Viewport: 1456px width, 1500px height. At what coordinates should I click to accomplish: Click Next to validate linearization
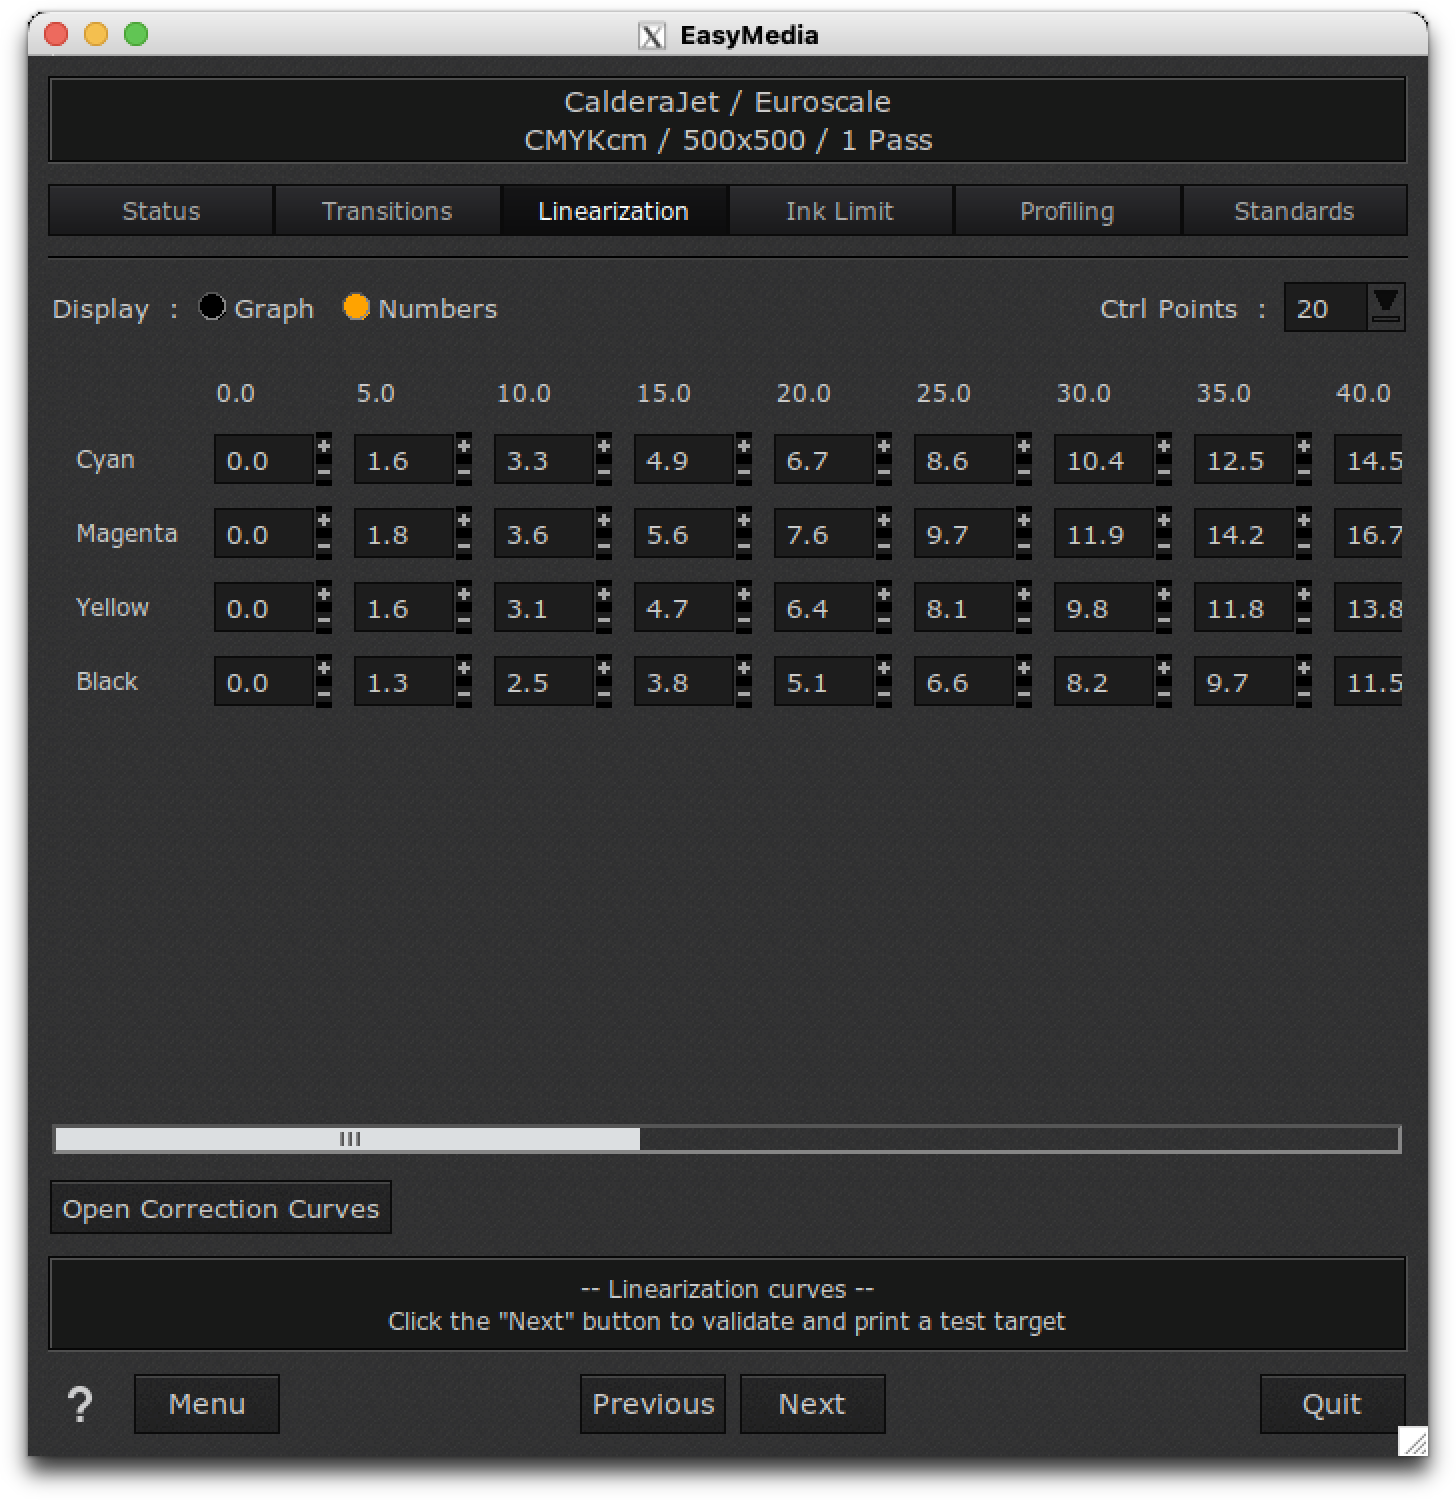click(812, 1404)
